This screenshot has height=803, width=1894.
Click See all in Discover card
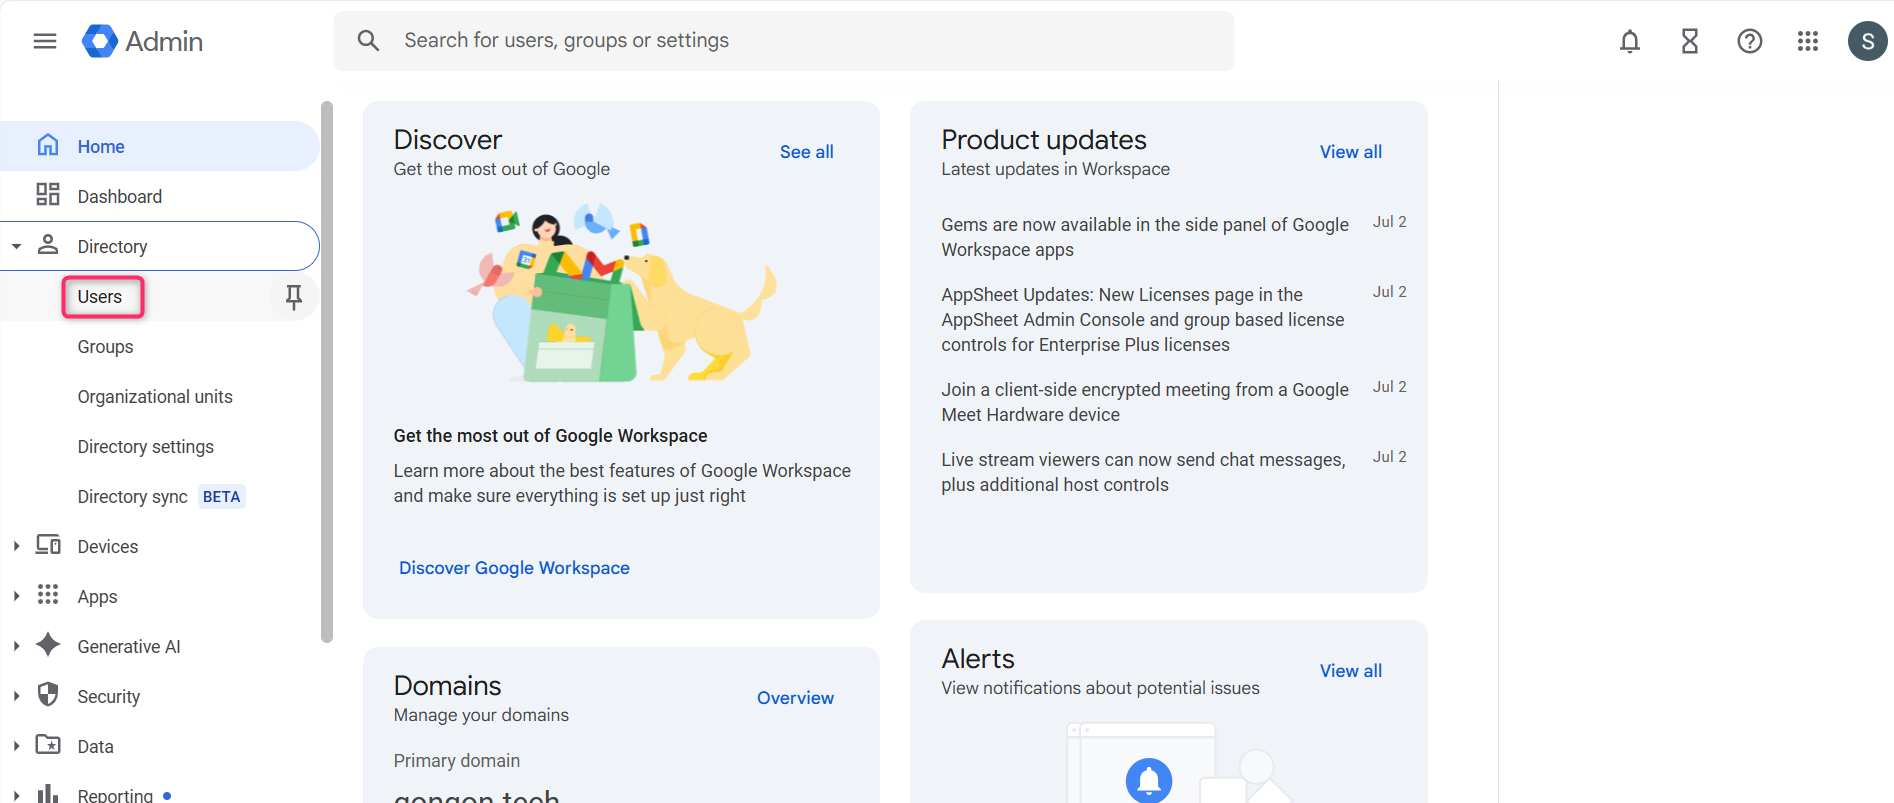pos(807,152)
